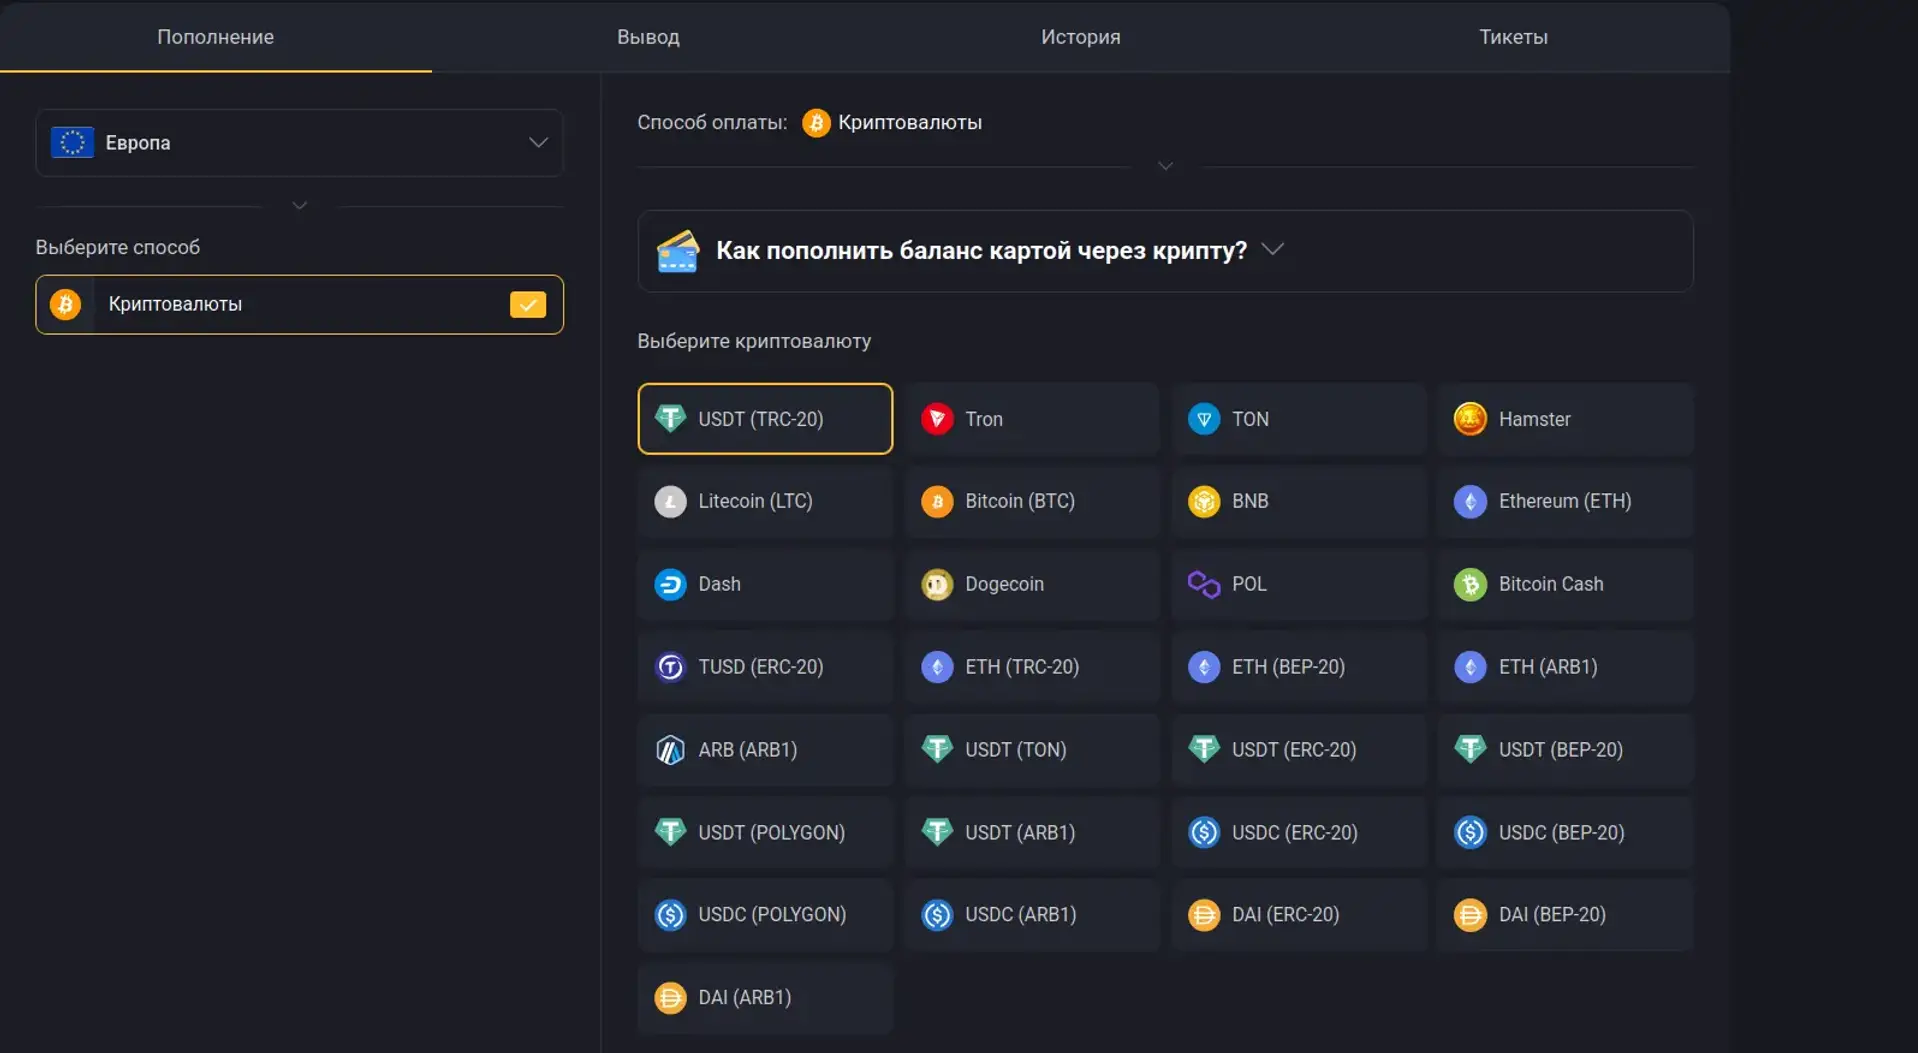Click the POL chain-link icon
The height and width of the screenshot is (1053, 1918).
[x=1203, y=584]
